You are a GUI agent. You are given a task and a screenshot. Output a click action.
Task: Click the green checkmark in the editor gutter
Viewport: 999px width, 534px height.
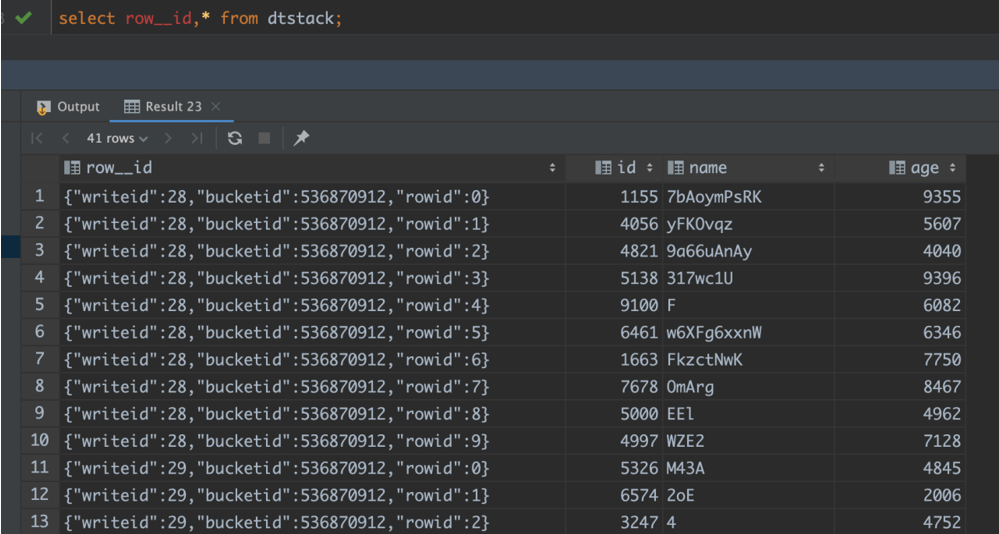[24, 18]
